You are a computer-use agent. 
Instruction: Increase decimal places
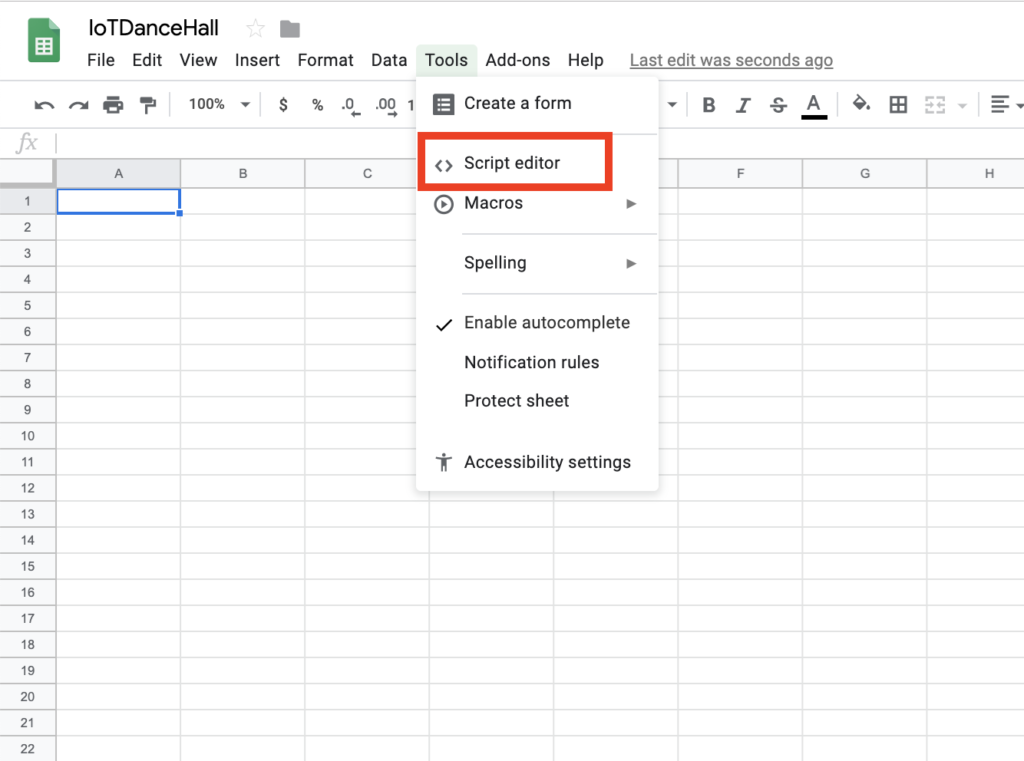(384, 104)
